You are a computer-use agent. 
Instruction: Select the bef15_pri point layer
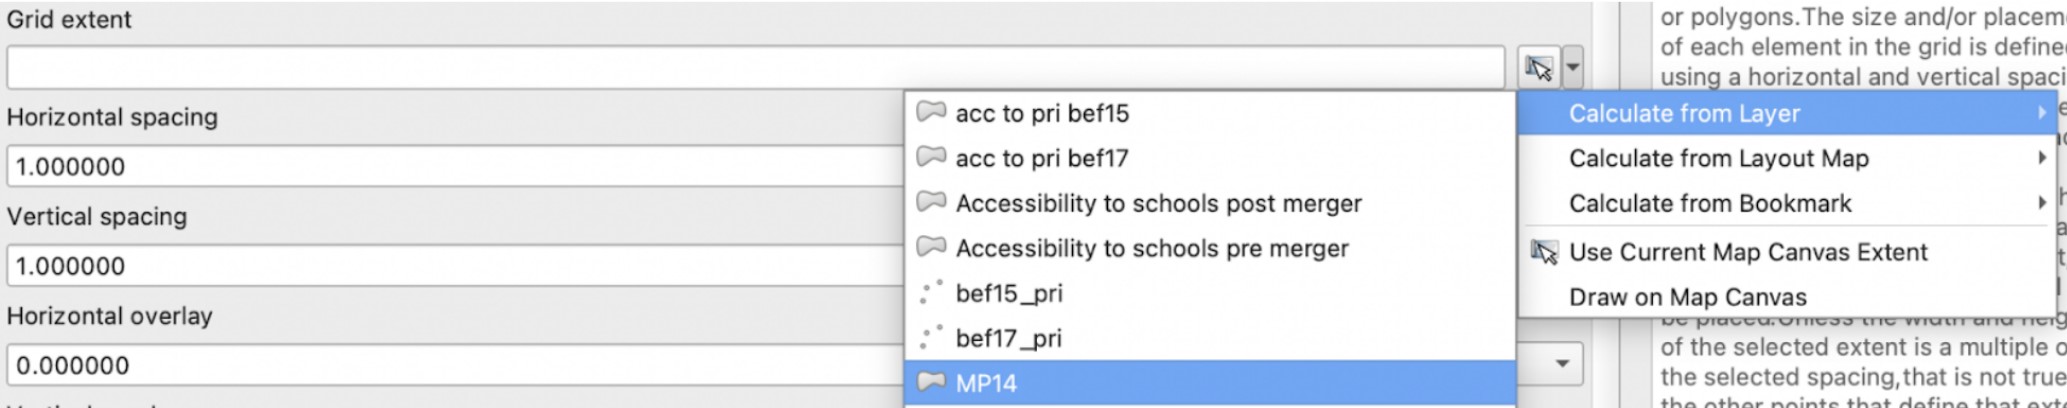[x=1009, y=293]
